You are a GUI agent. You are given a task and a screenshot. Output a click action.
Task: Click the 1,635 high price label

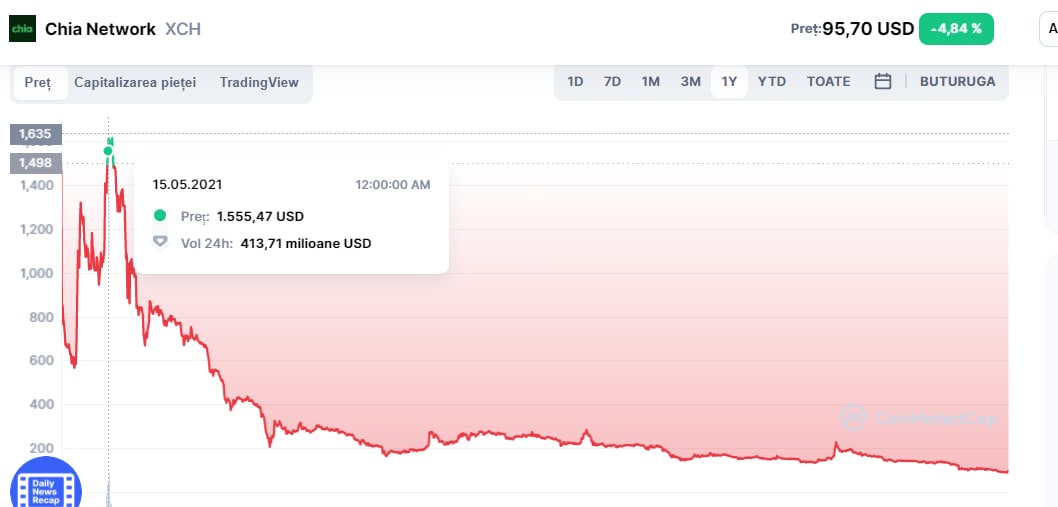[x=36, y=134]
